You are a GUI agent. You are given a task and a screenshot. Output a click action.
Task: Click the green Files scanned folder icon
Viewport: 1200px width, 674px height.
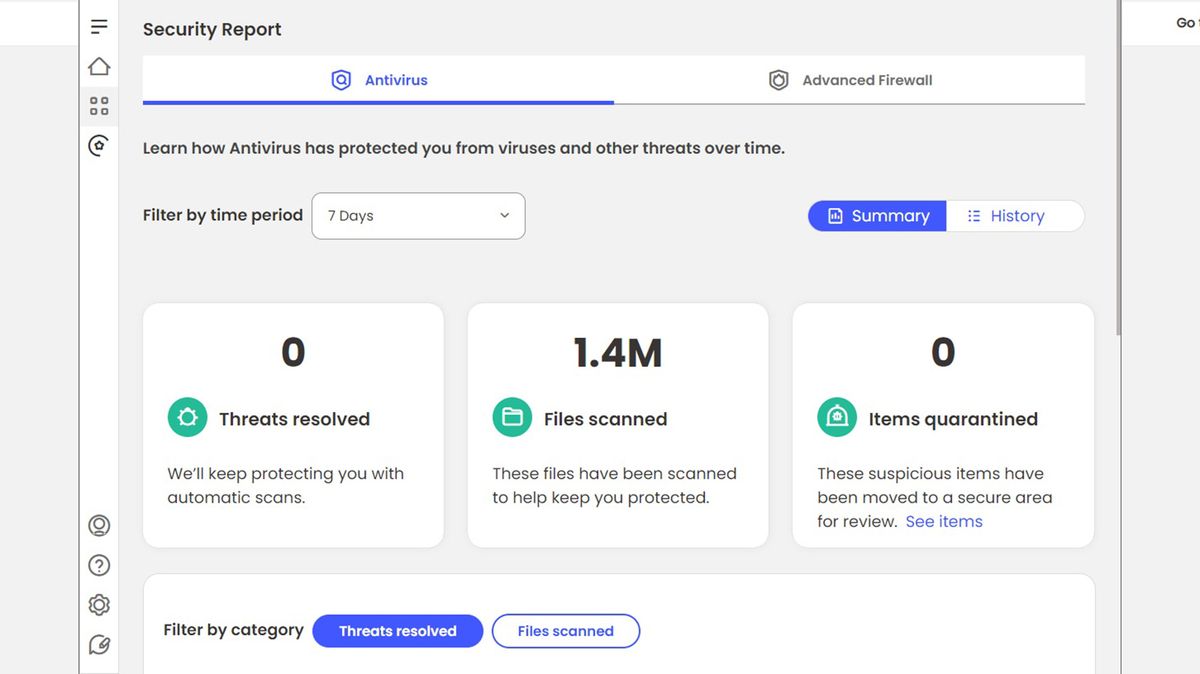512,418
